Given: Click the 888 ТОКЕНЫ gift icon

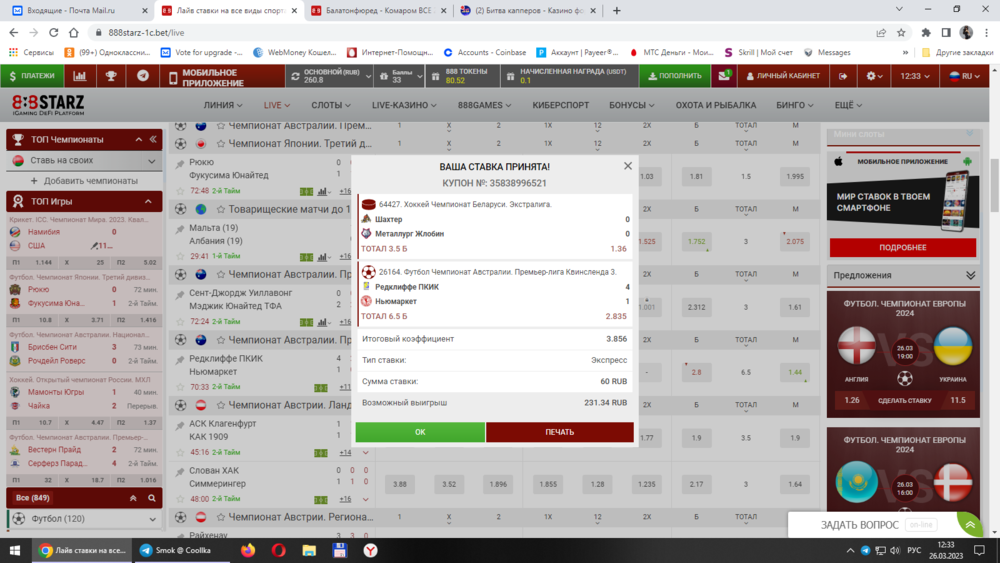Looking at the screenshot, I should 435,77.
